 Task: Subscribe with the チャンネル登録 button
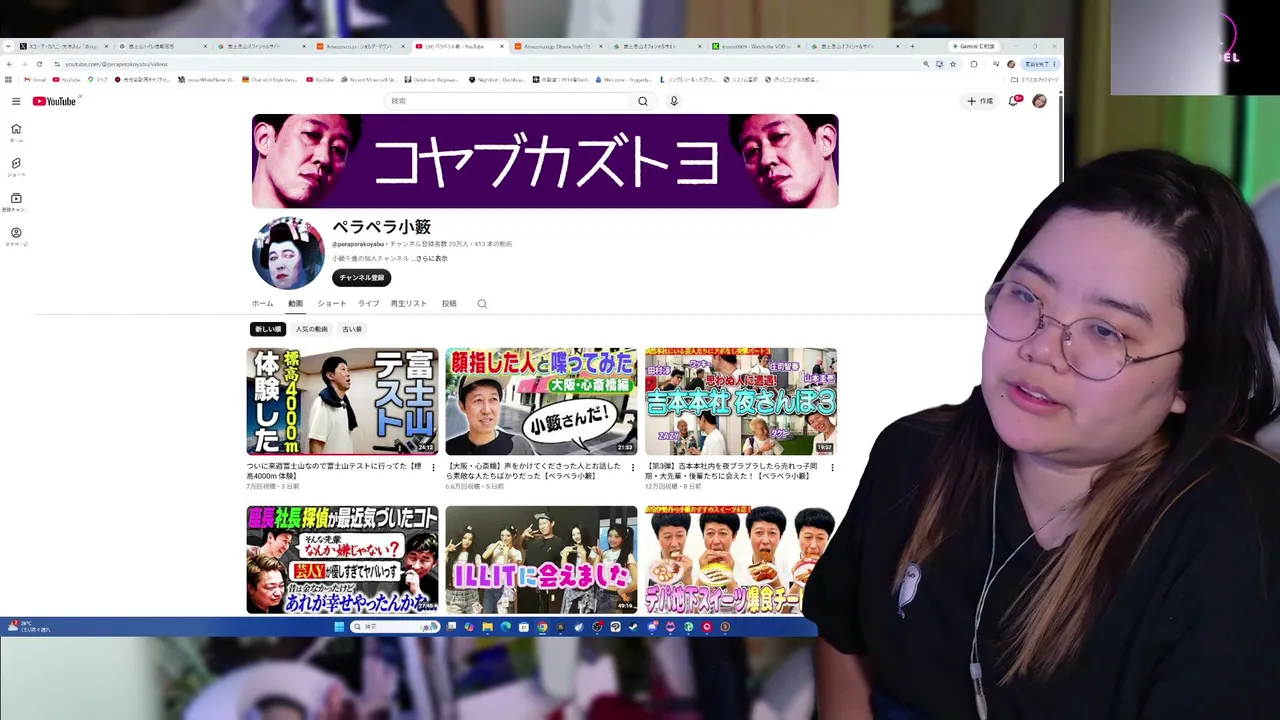click(361, 278)
